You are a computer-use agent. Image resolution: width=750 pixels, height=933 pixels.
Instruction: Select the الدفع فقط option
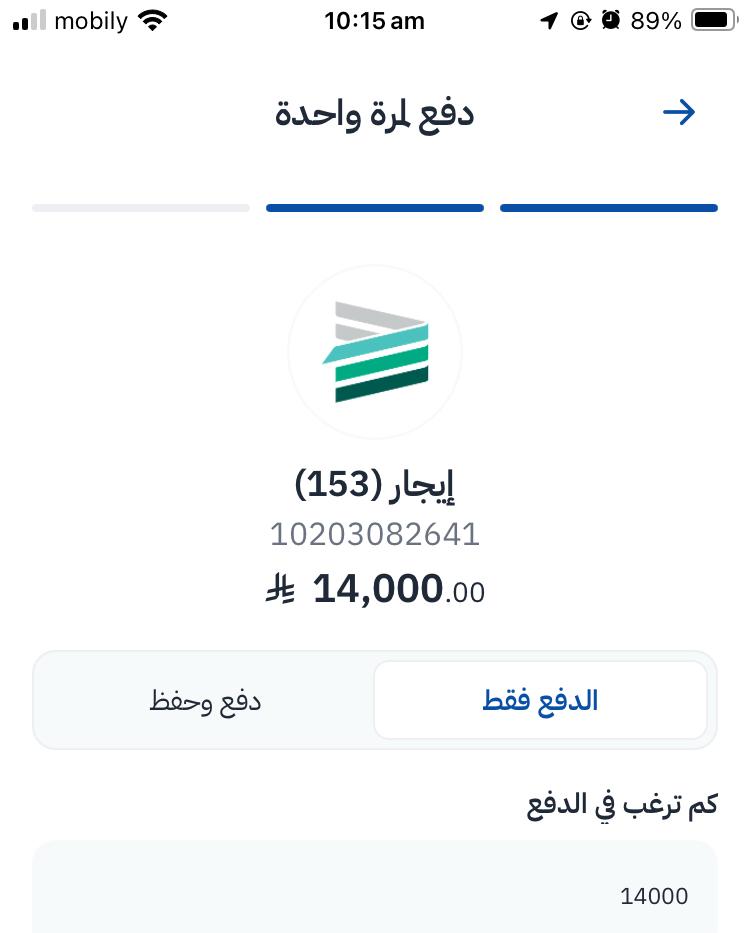pyautogui.click(x=540, y=700)
